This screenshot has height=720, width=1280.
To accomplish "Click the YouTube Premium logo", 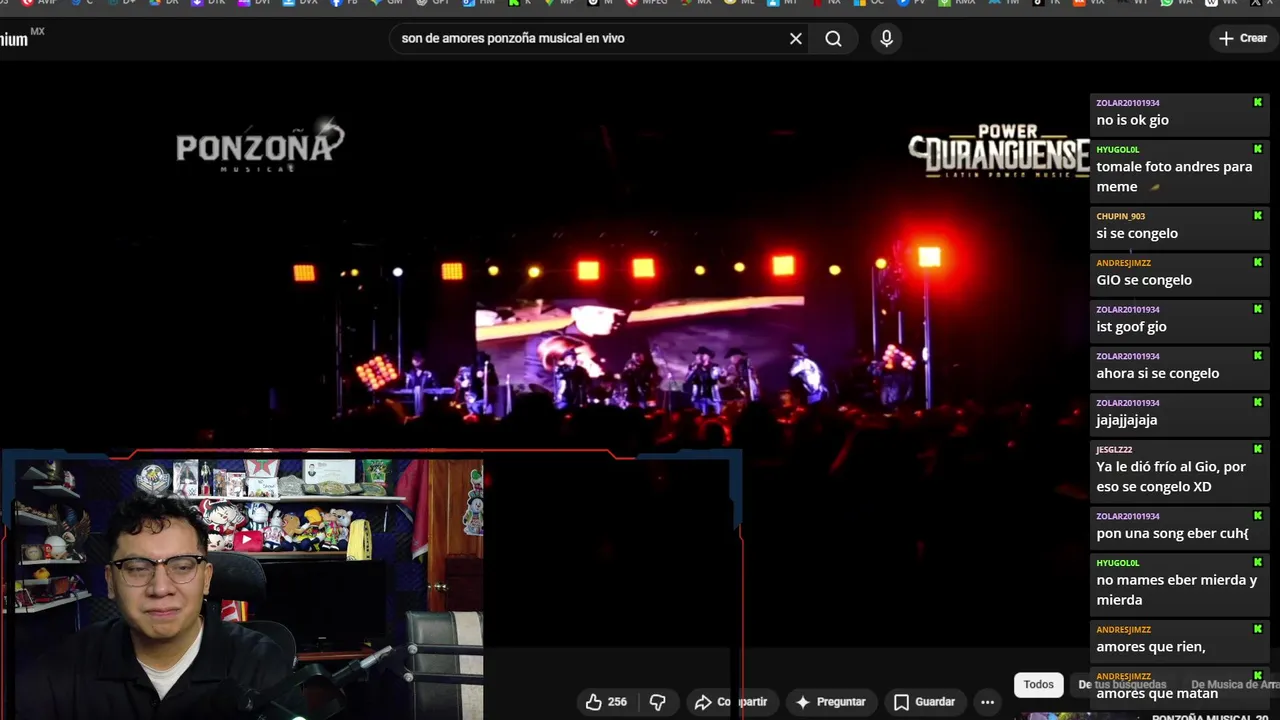I will tap(22, 38).
